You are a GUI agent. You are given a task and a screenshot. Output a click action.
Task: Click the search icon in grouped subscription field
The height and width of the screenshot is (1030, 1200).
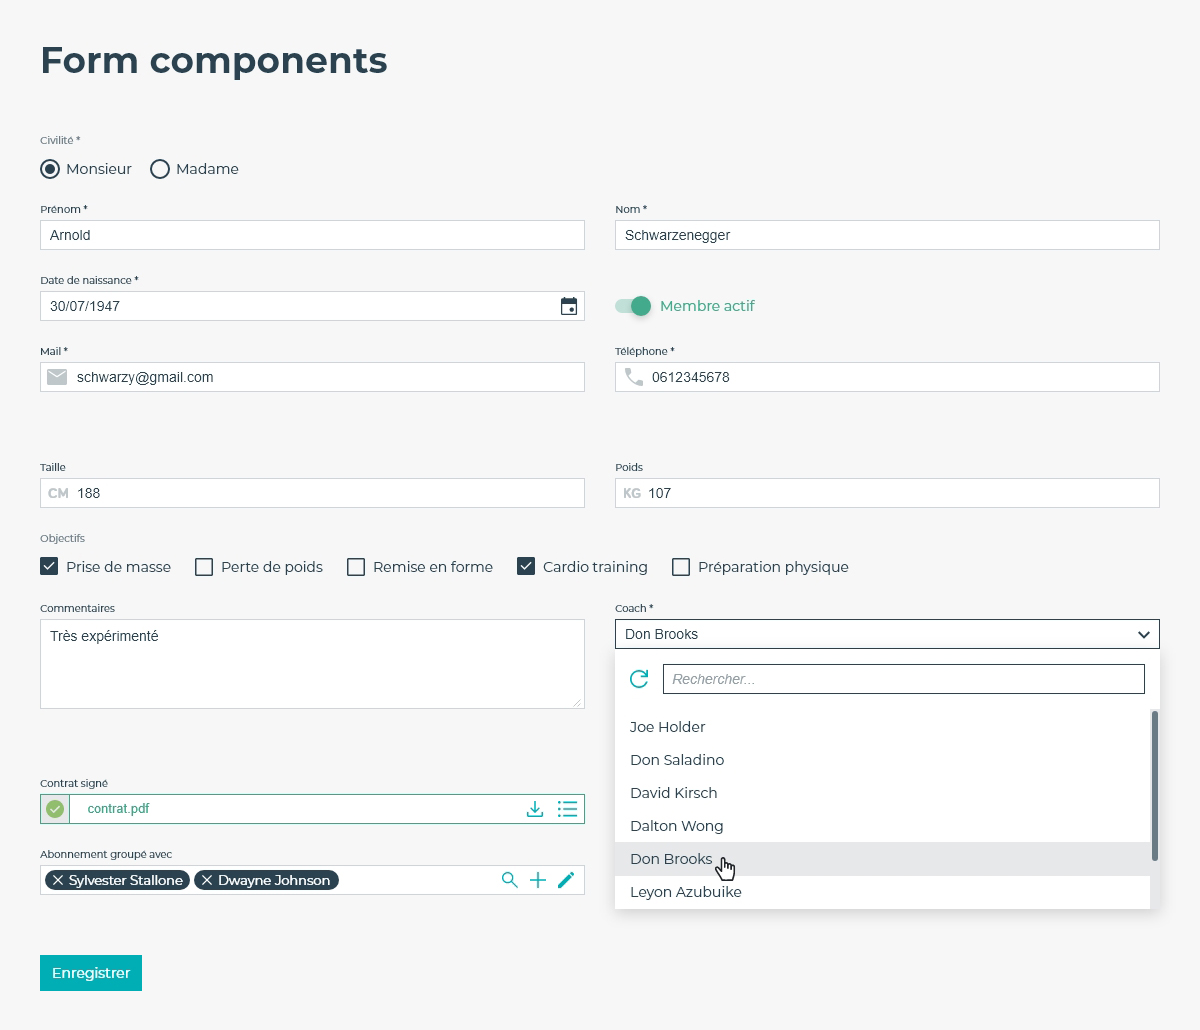510,880
